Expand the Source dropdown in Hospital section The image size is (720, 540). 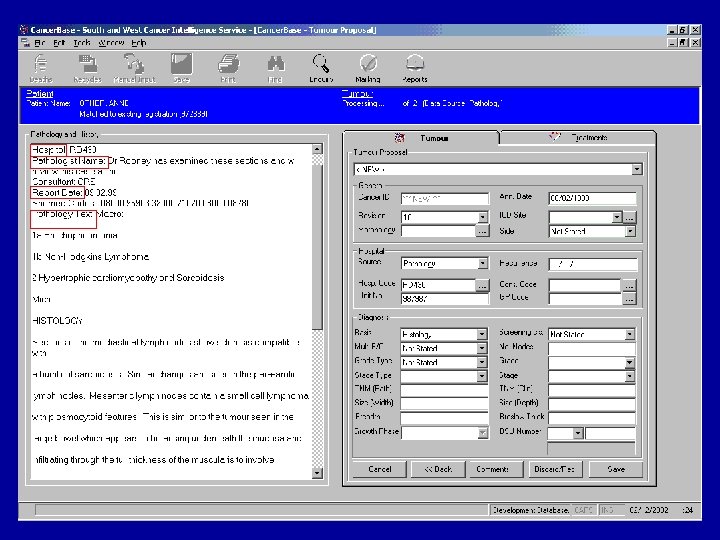482,264
